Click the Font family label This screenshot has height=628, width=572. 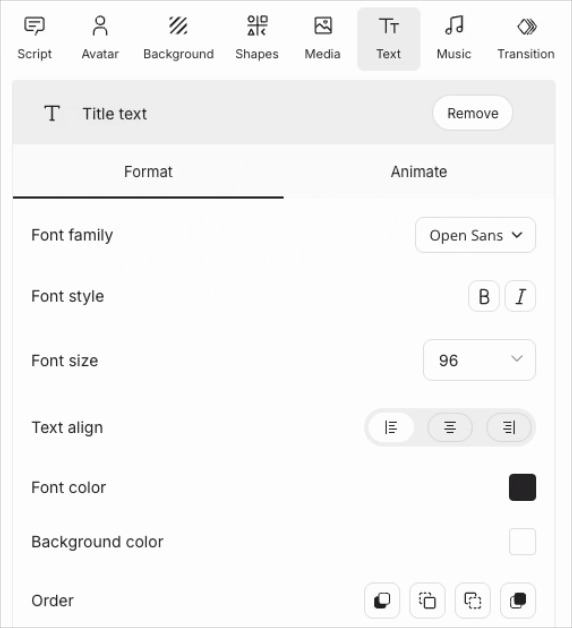click(72, 235)
